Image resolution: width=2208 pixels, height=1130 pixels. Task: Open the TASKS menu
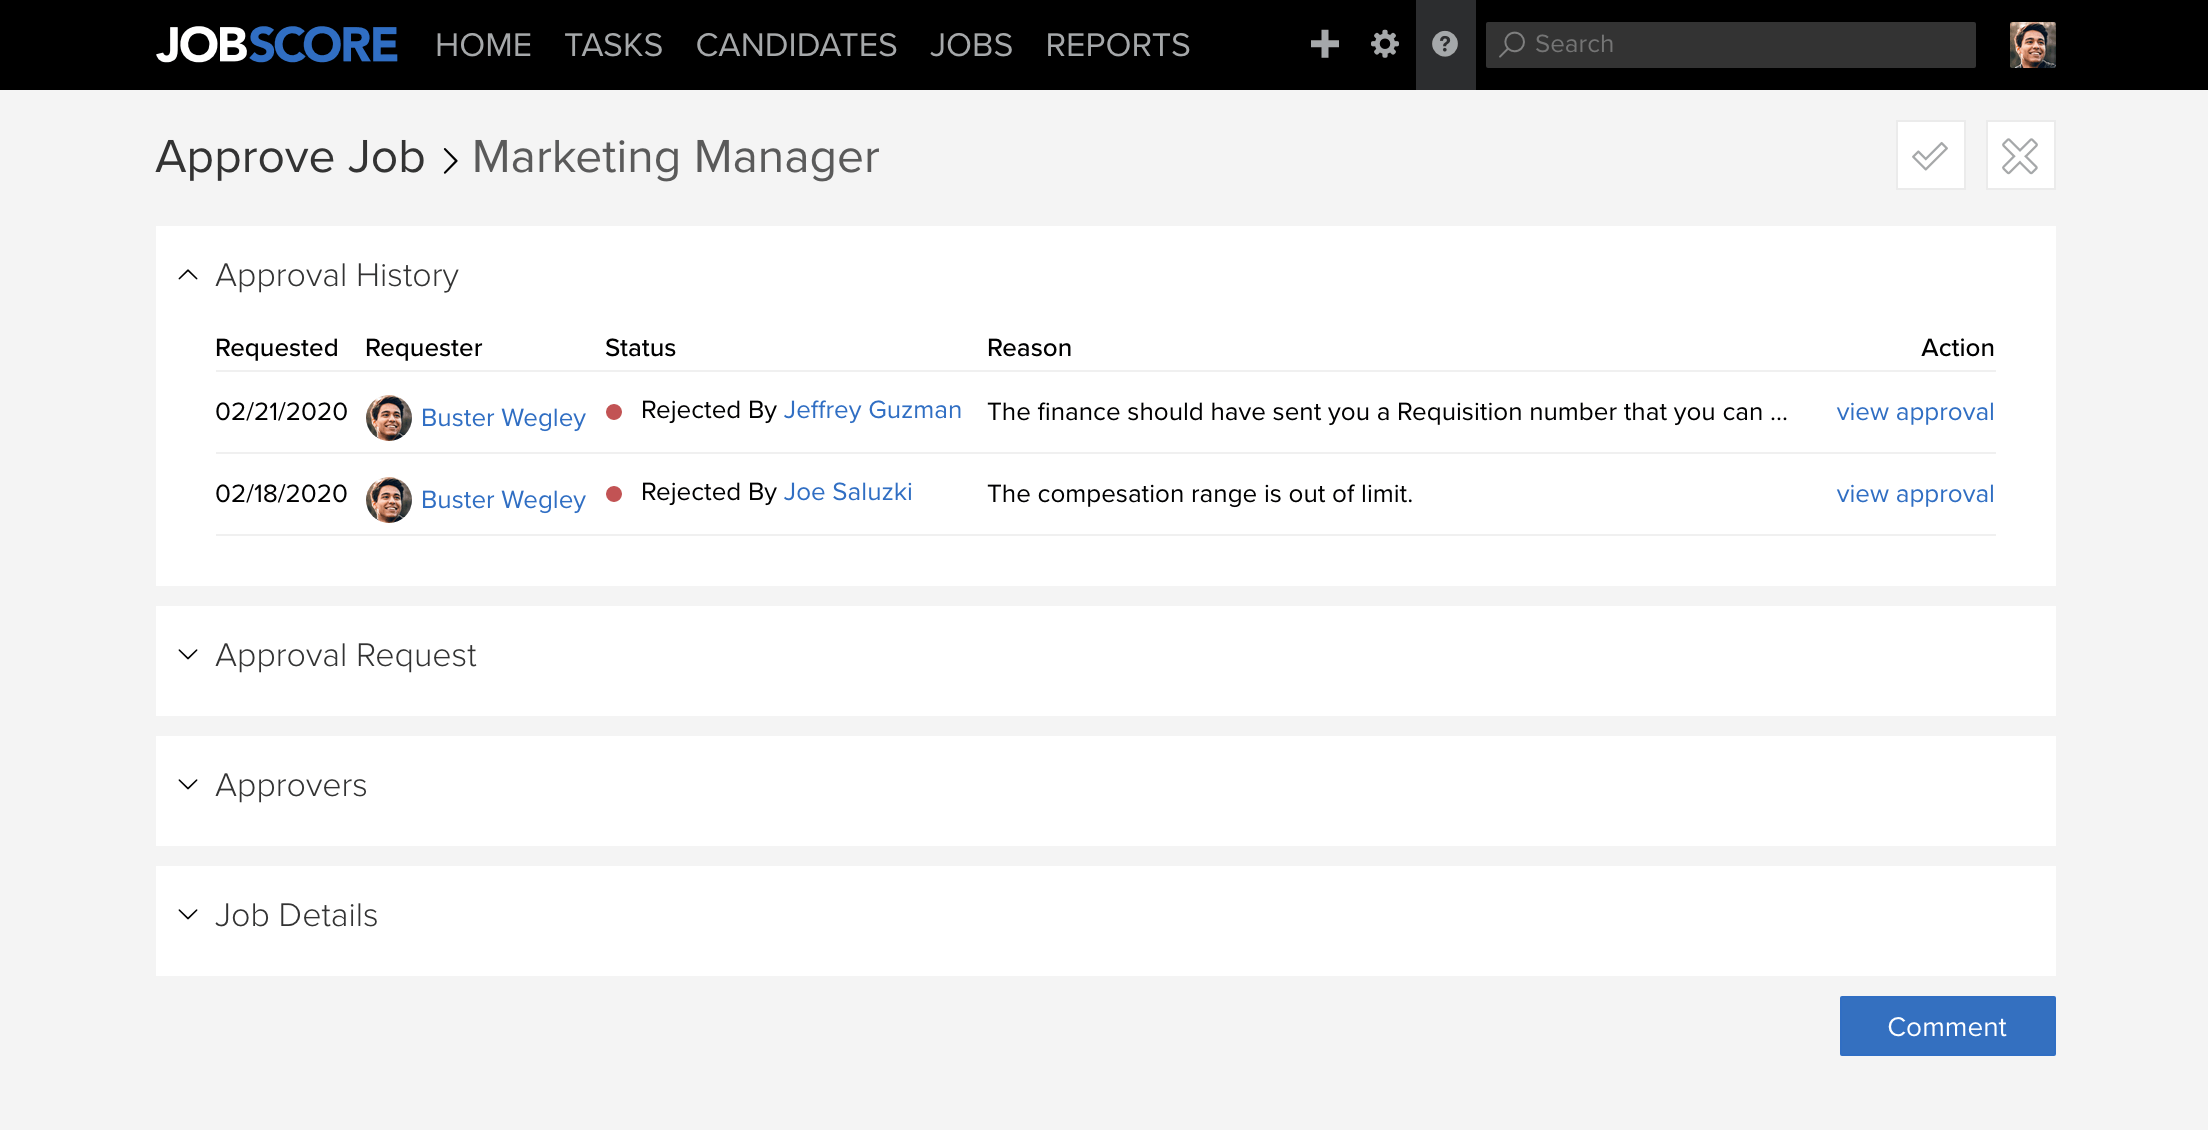[613, 45]
